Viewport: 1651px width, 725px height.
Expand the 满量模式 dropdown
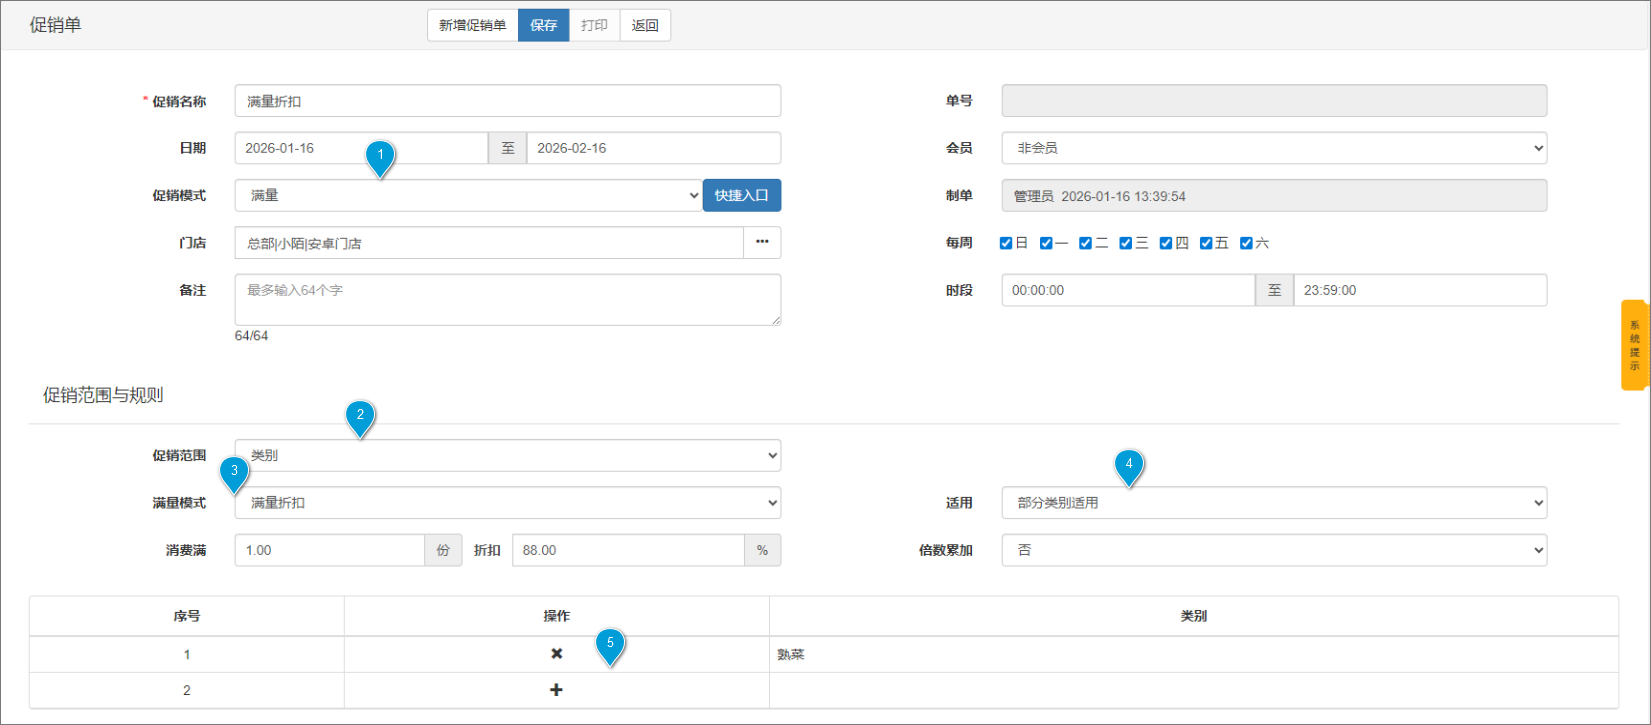click(507, 503)
